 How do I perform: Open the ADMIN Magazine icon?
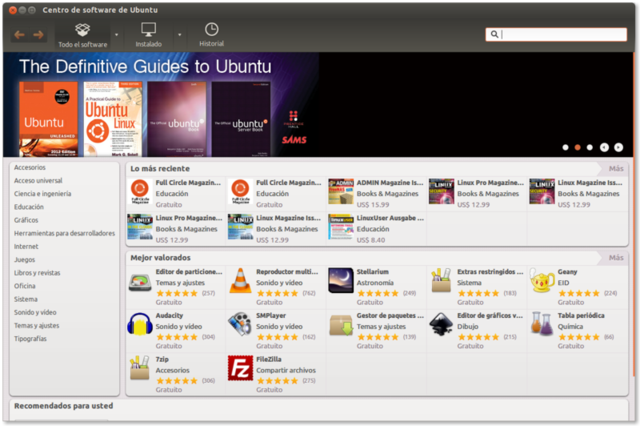(x=341, y=191)
